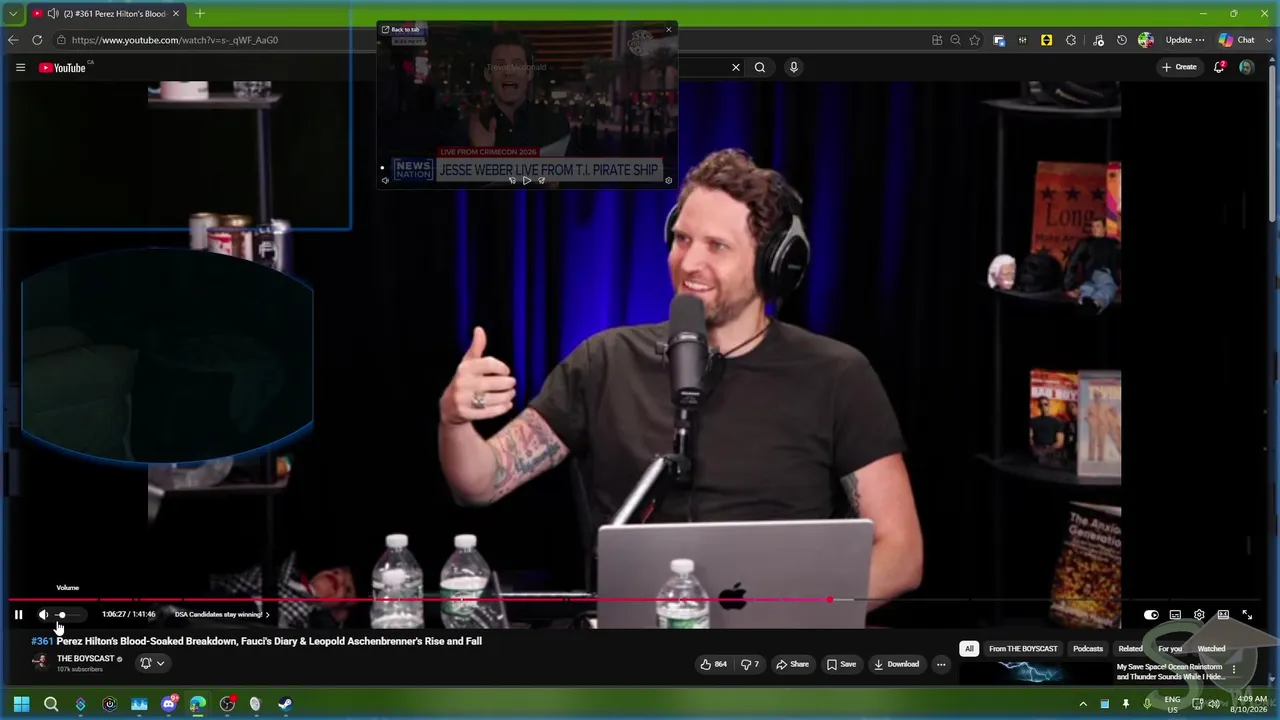
Task: Bookmark this page with the star
Action: [974, 40]
